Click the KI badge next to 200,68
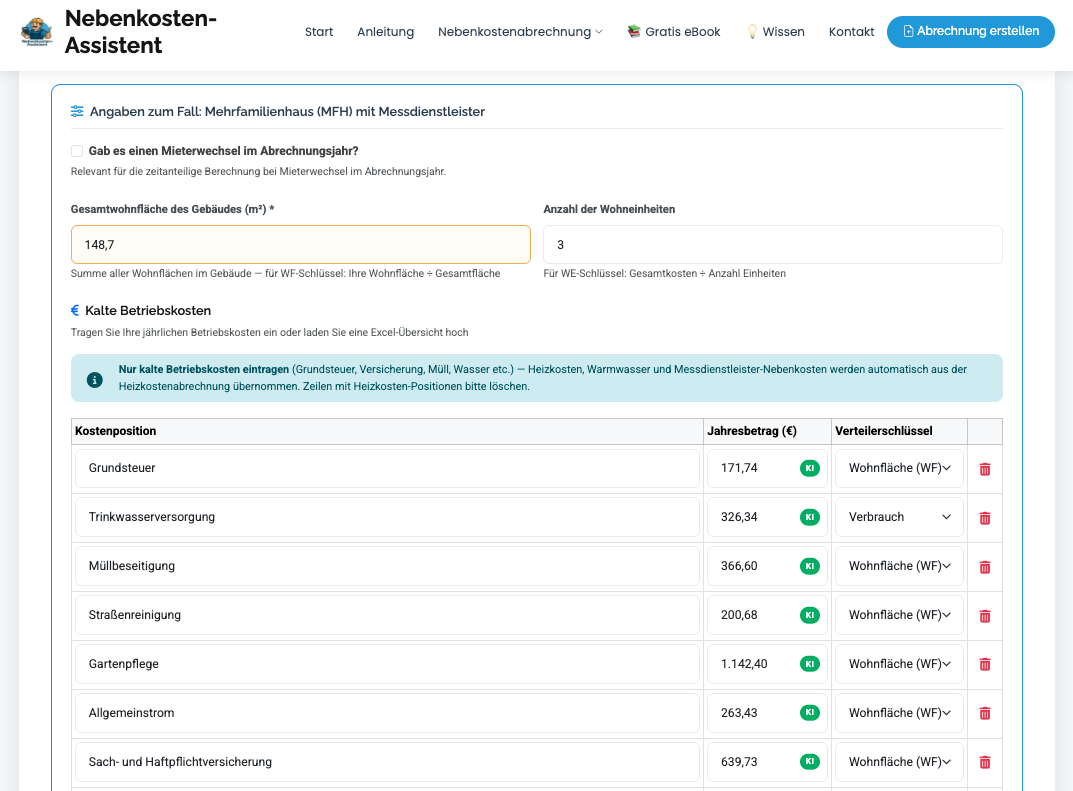This screenshot has height=791, width=1073. pyautogui.click(x=810, y=615)
